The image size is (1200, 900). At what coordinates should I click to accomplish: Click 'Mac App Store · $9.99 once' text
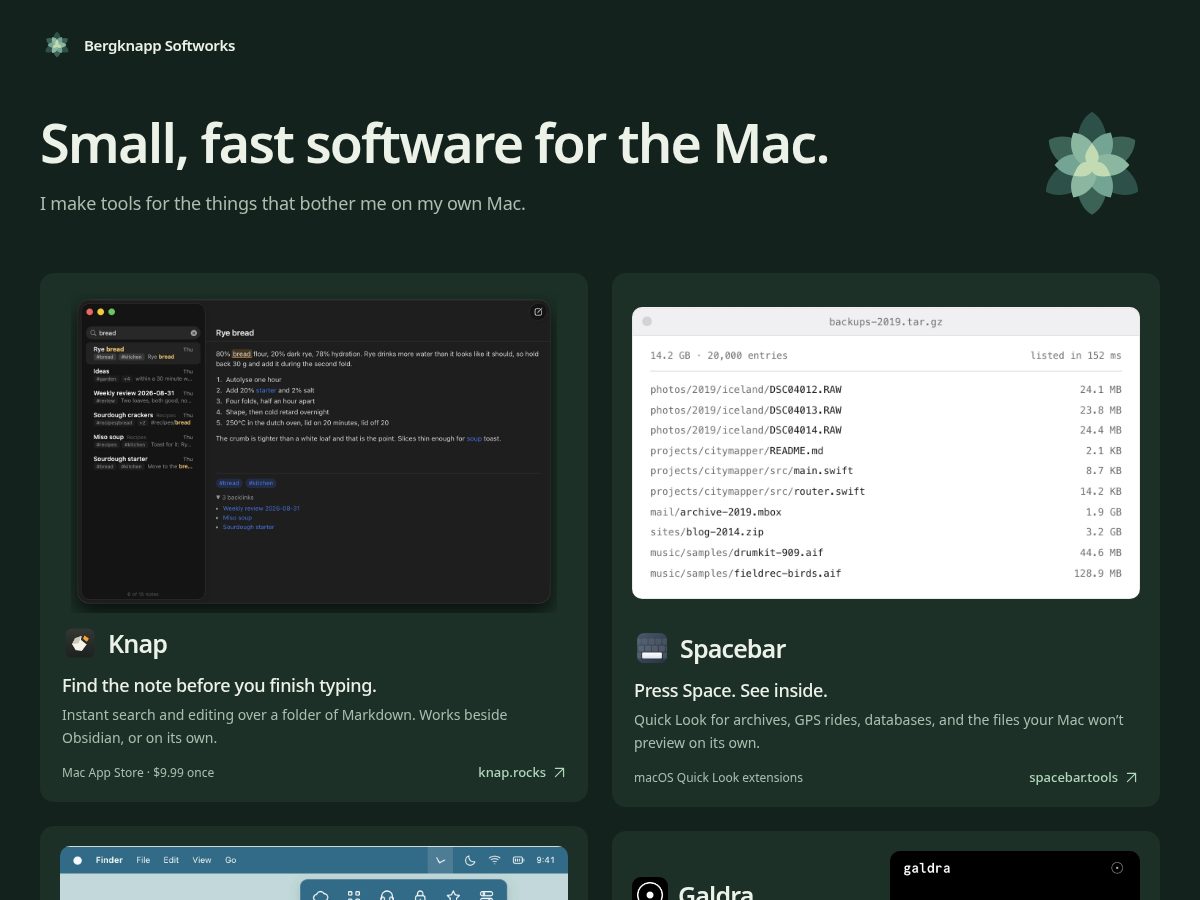click(x=138, y=772)
